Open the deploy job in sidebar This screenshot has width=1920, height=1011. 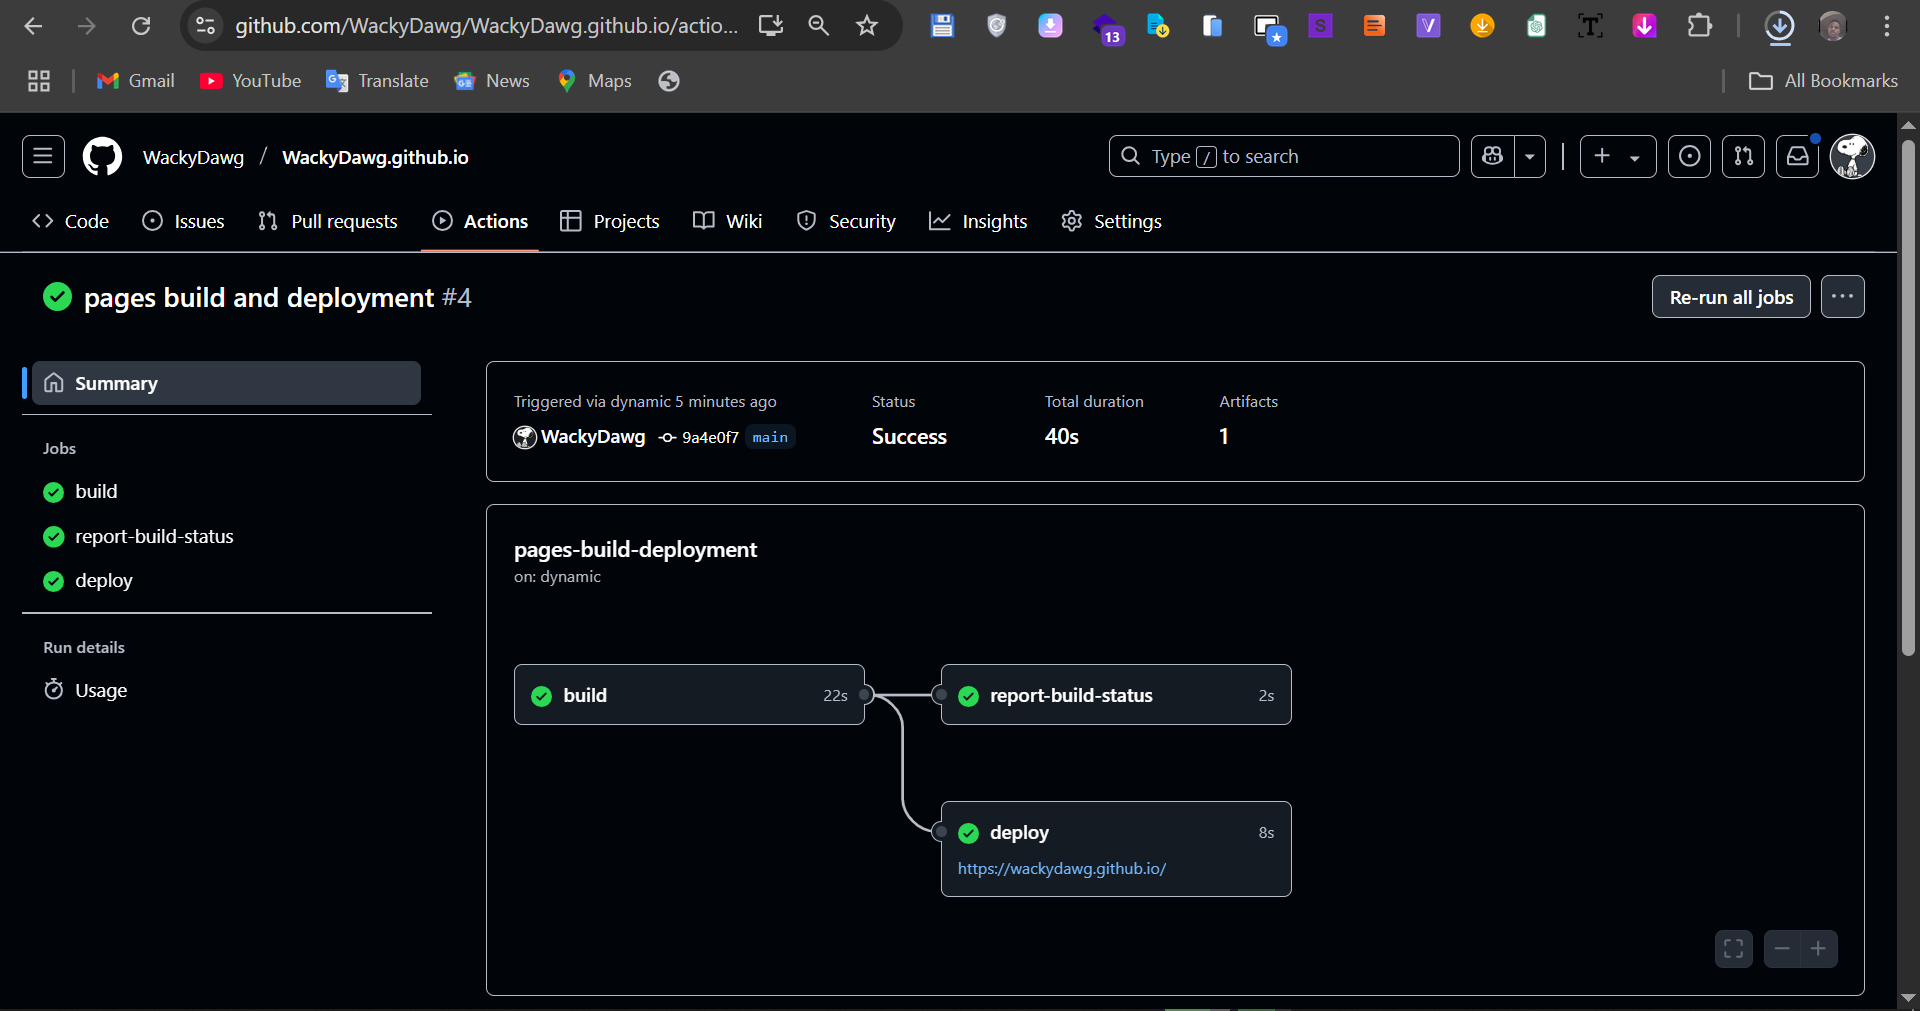pyautogui.click(x=88, y=580)
